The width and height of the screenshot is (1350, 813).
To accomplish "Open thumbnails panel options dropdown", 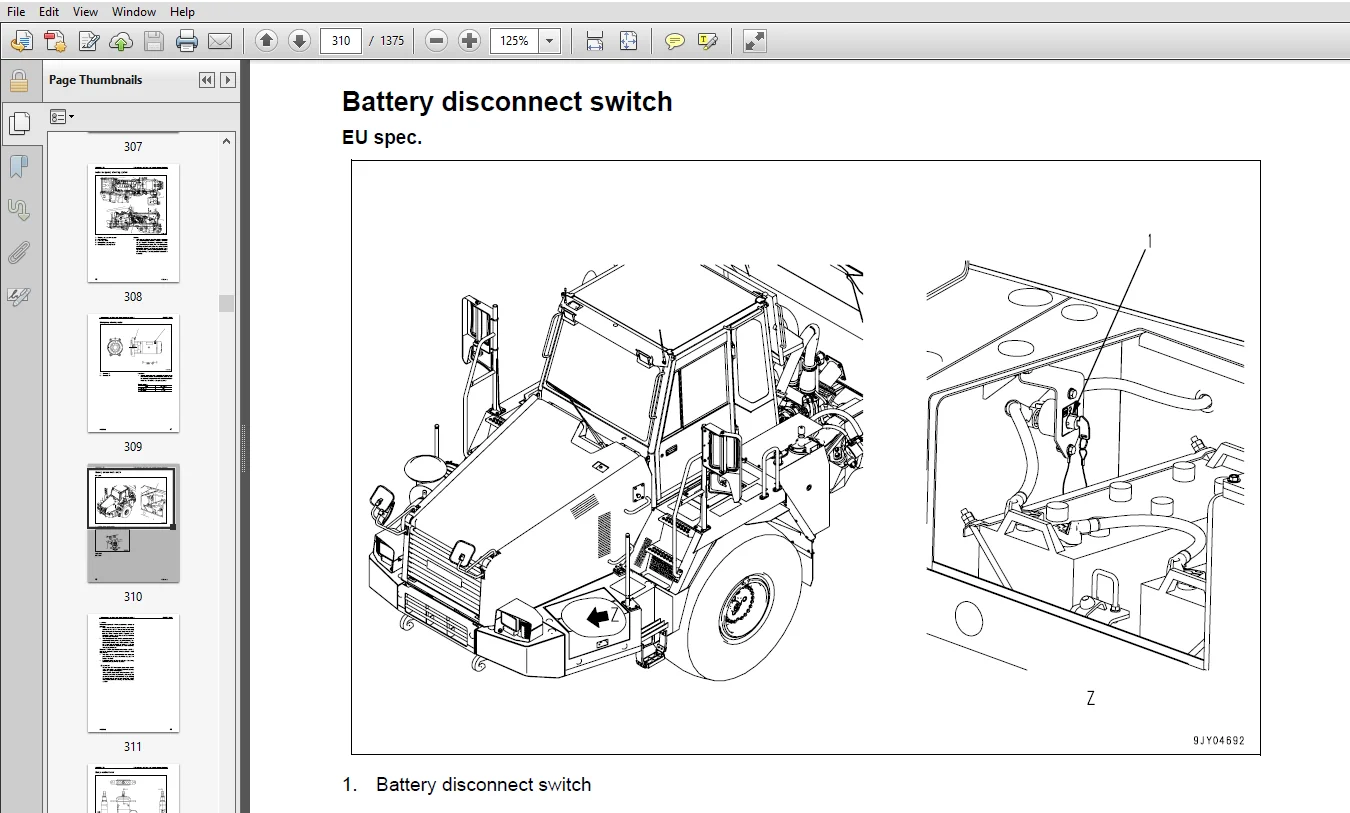I will (62, 117).
